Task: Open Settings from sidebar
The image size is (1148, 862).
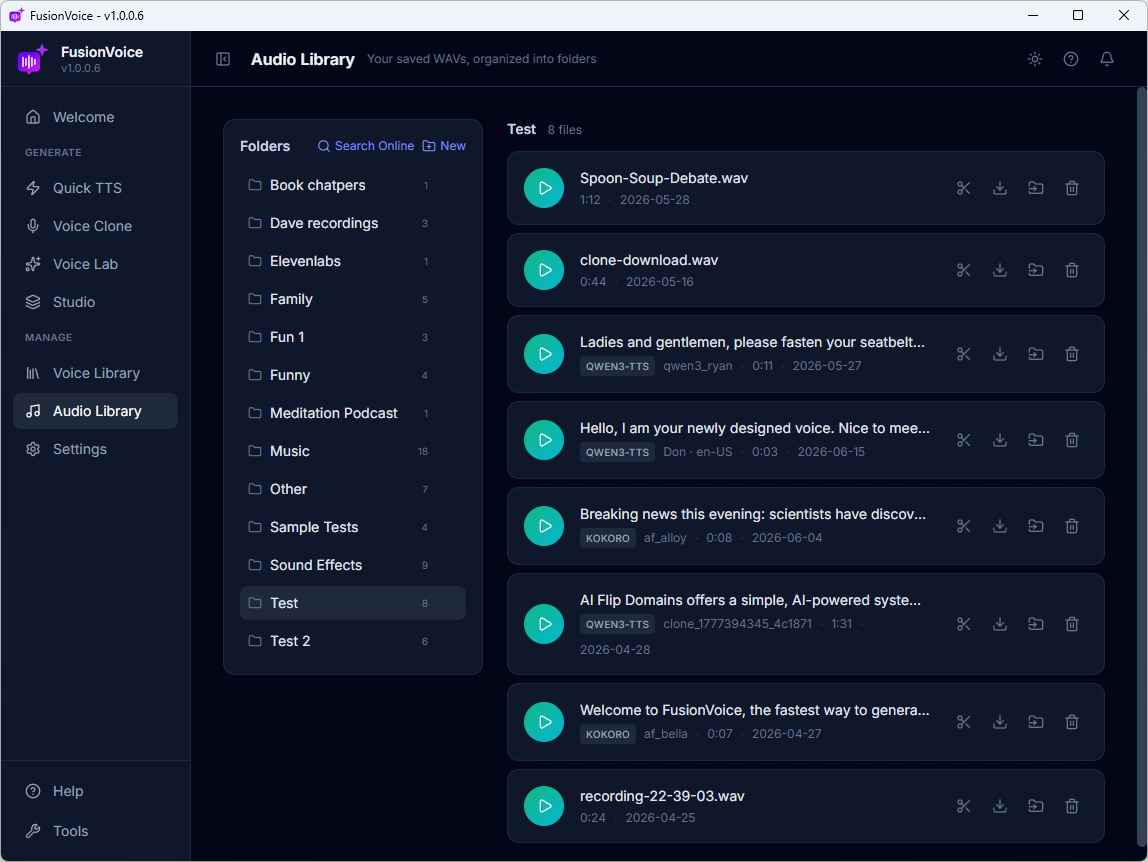Action: point(95,449)
